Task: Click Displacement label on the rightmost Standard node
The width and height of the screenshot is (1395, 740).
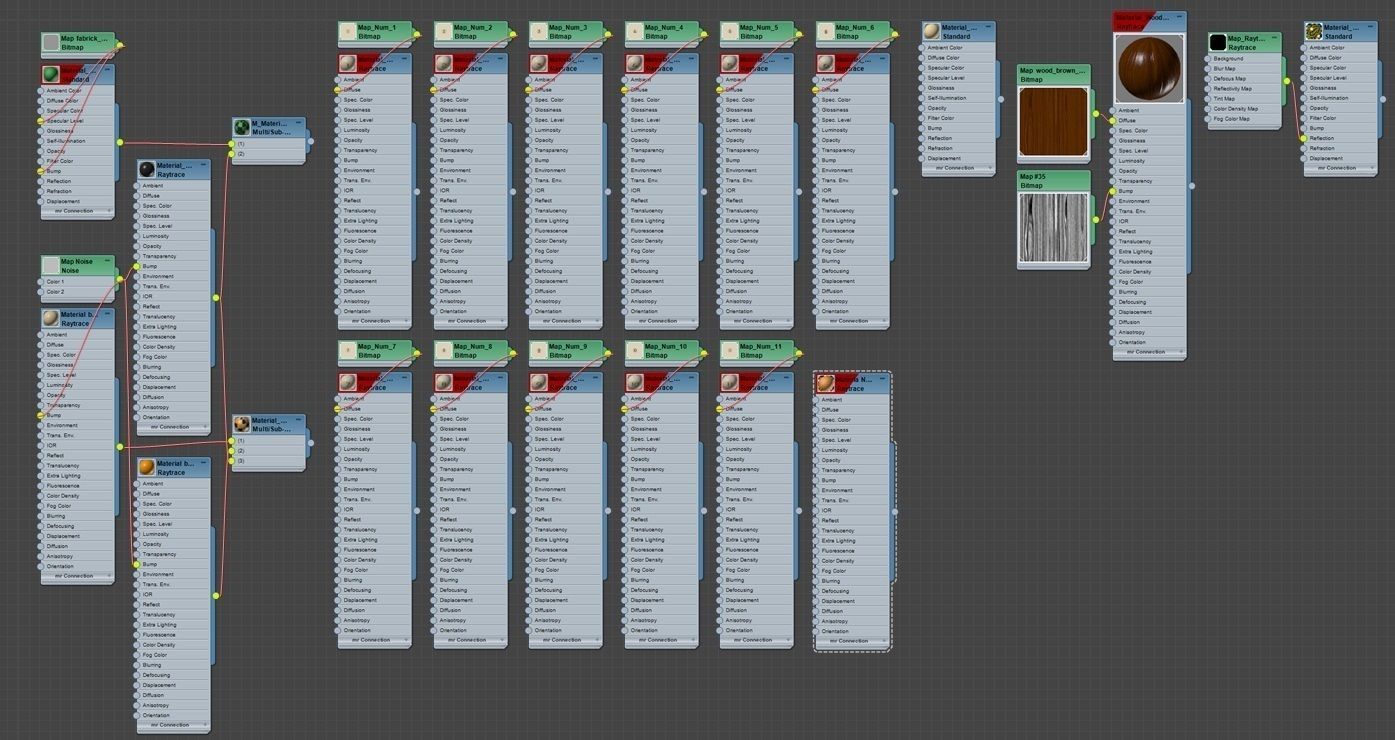Action: (x=1326, y=158)
